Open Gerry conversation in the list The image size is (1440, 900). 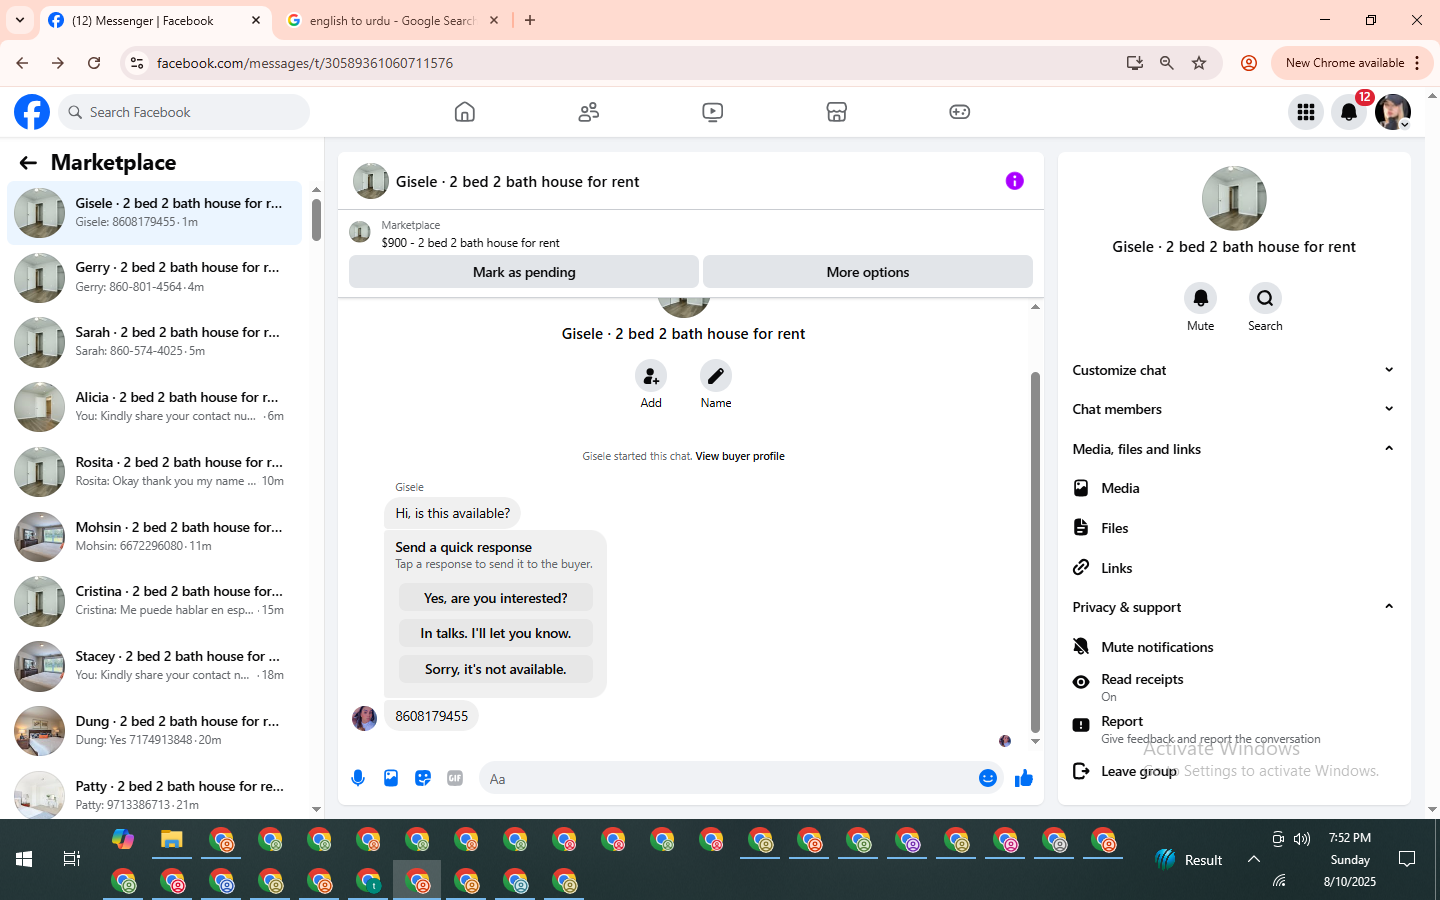pyautogui.click(x=155, y=277)
